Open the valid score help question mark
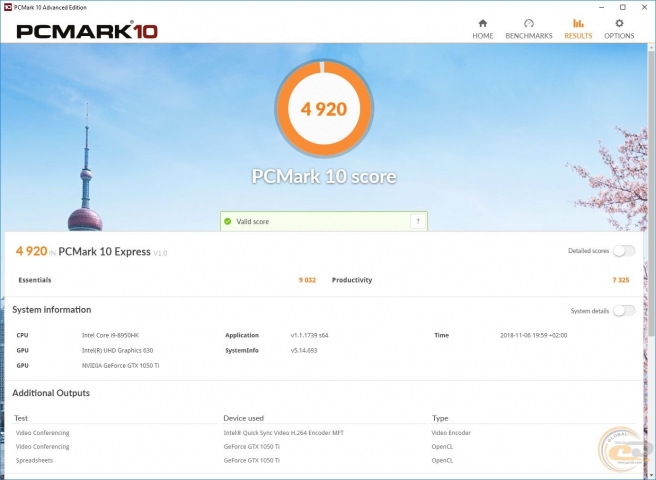The height and width of the screenshot is (480, 656). click(x=418, y=221)
